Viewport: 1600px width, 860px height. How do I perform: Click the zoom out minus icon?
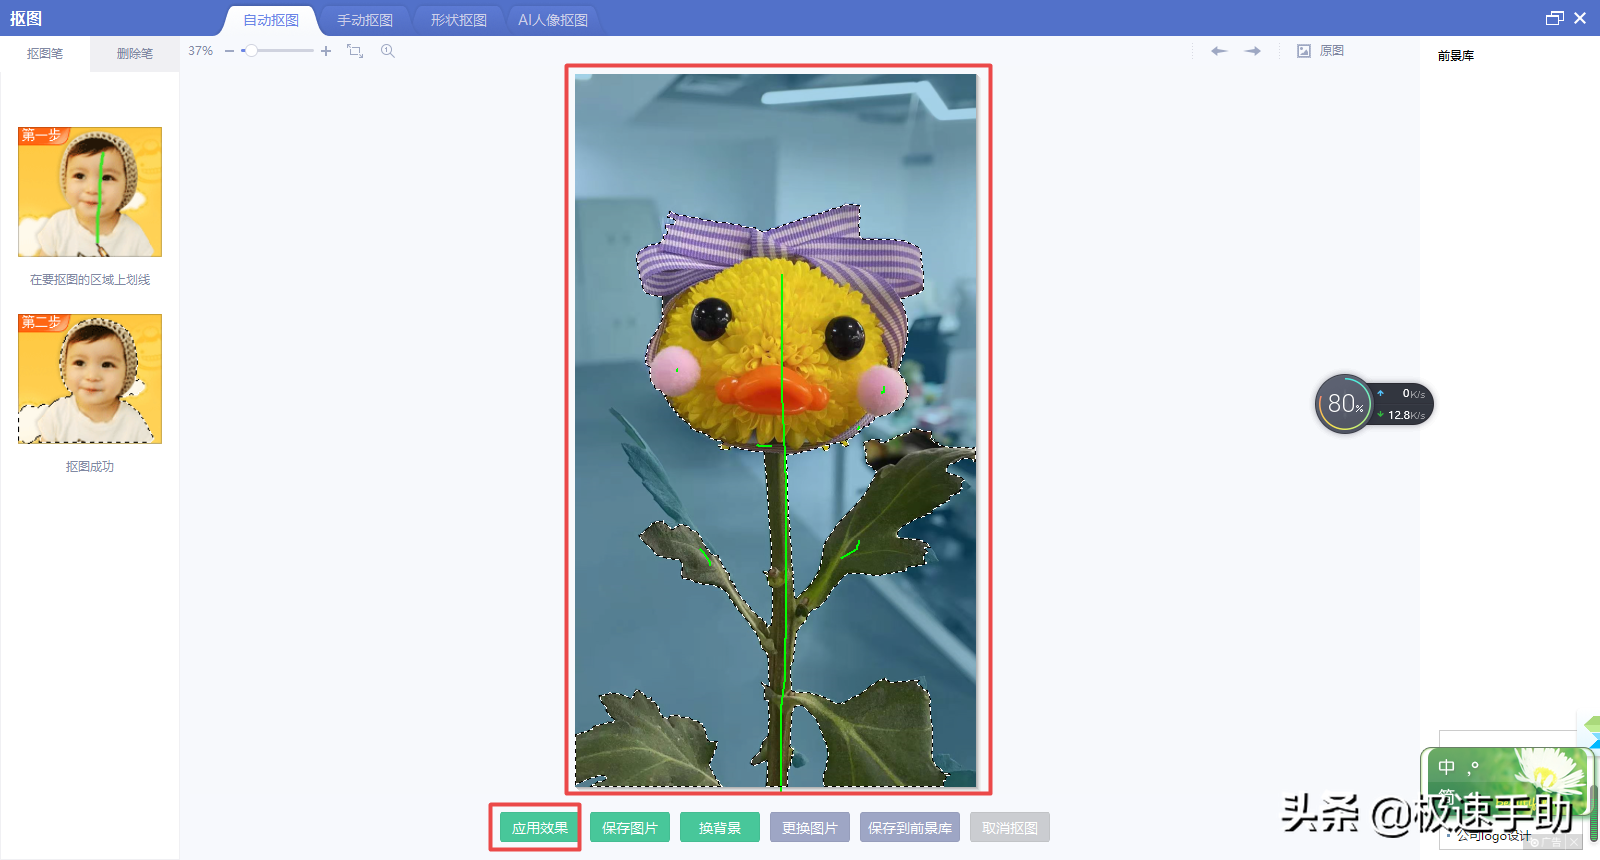pyautogui.click(x=229, y=51)
